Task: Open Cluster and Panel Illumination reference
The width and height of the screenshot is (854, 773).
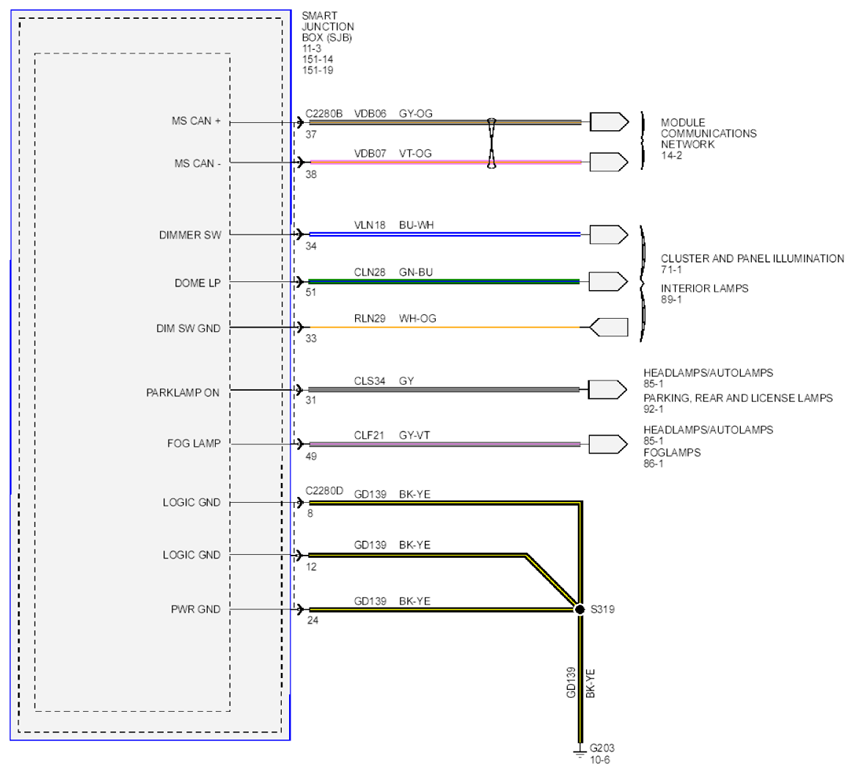Action: coord(752,259)
